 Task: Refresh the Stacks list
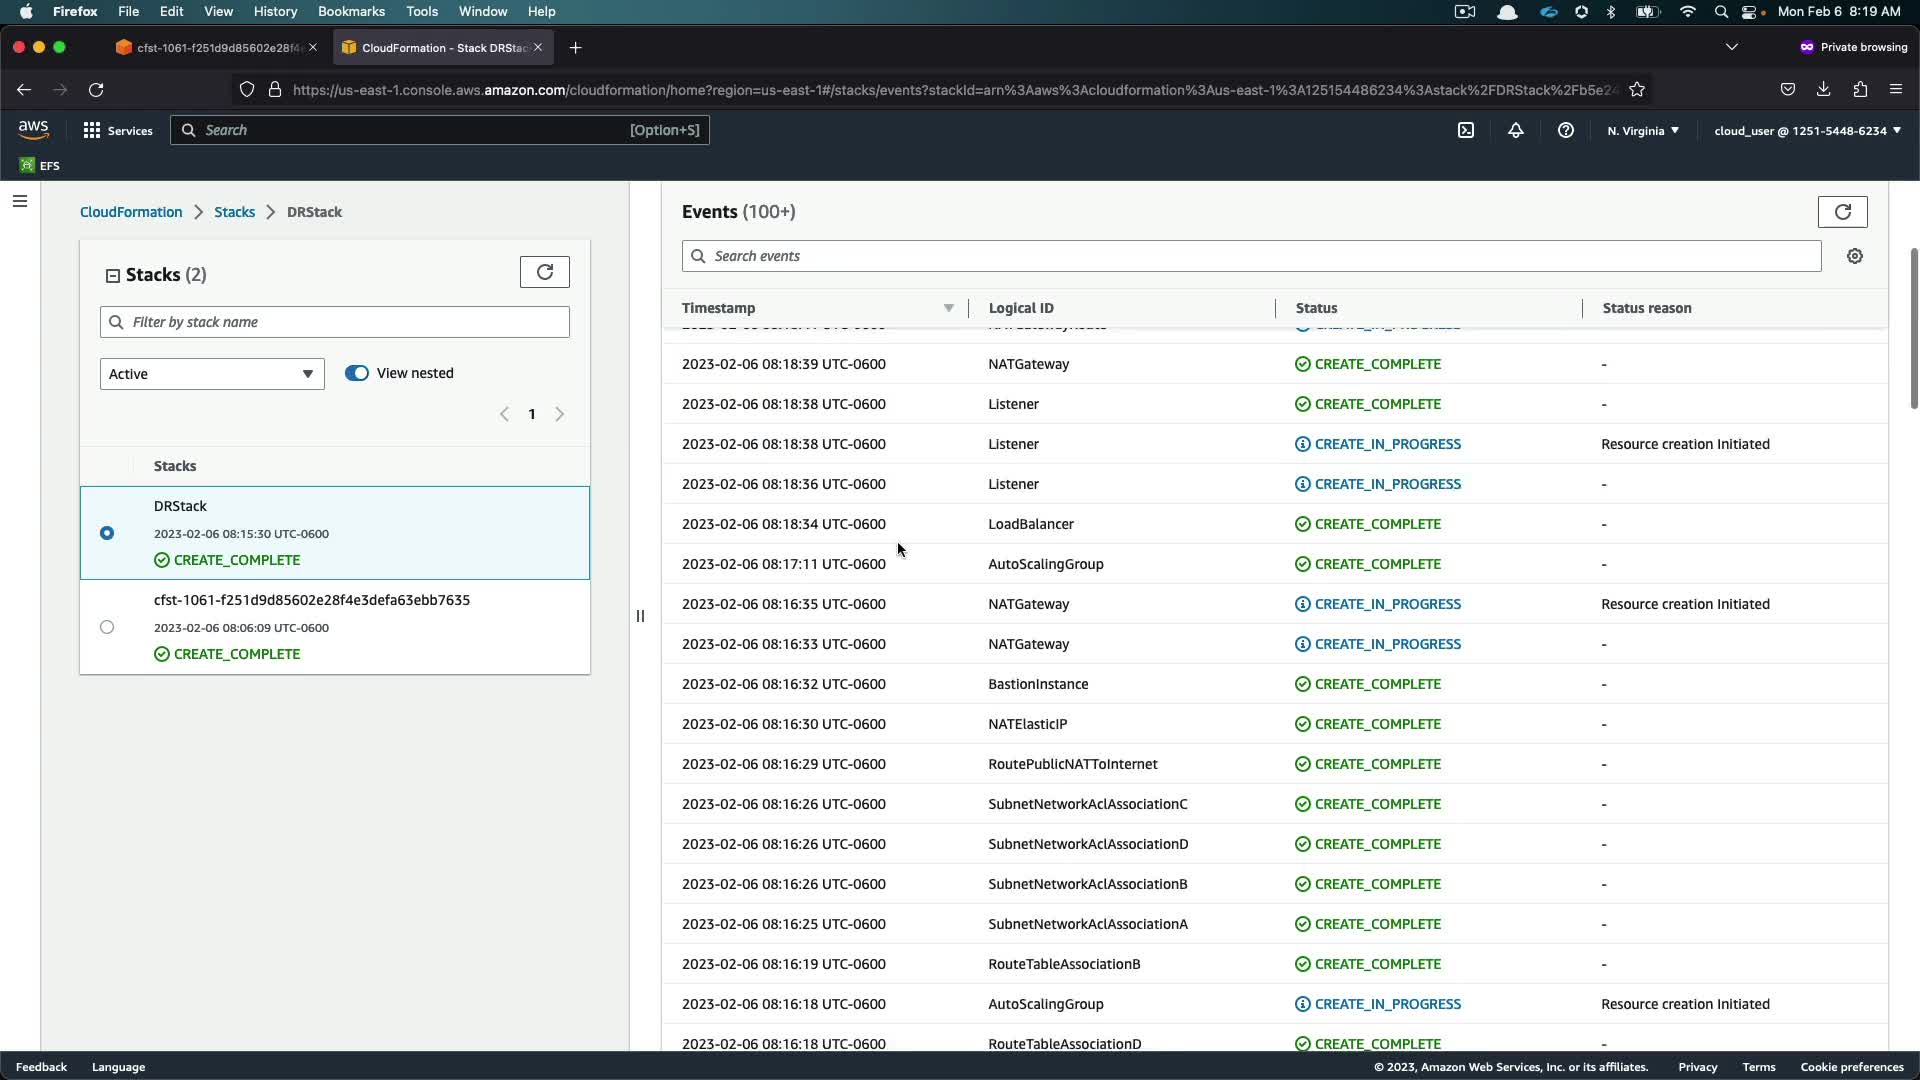pos(545,272)
